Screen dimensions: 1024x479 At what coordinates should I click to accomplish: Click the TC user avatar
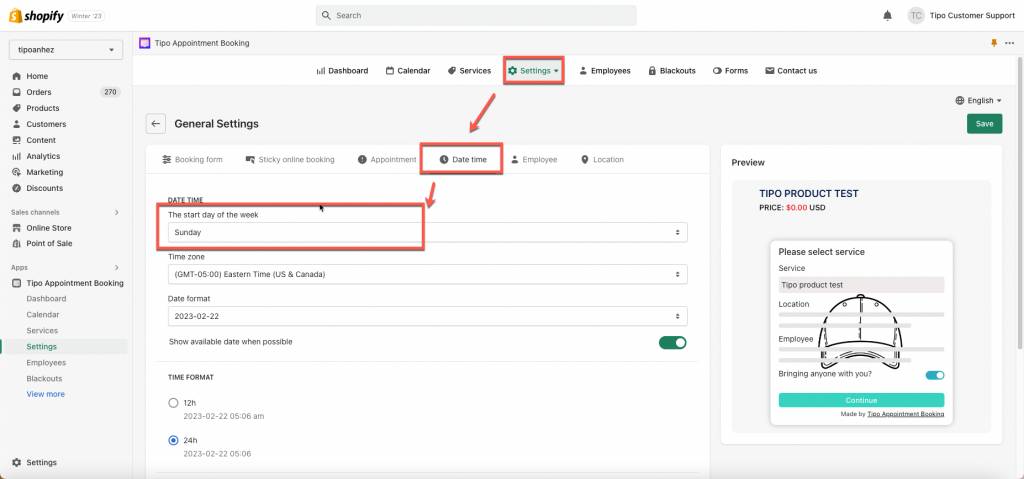[916, 16]
